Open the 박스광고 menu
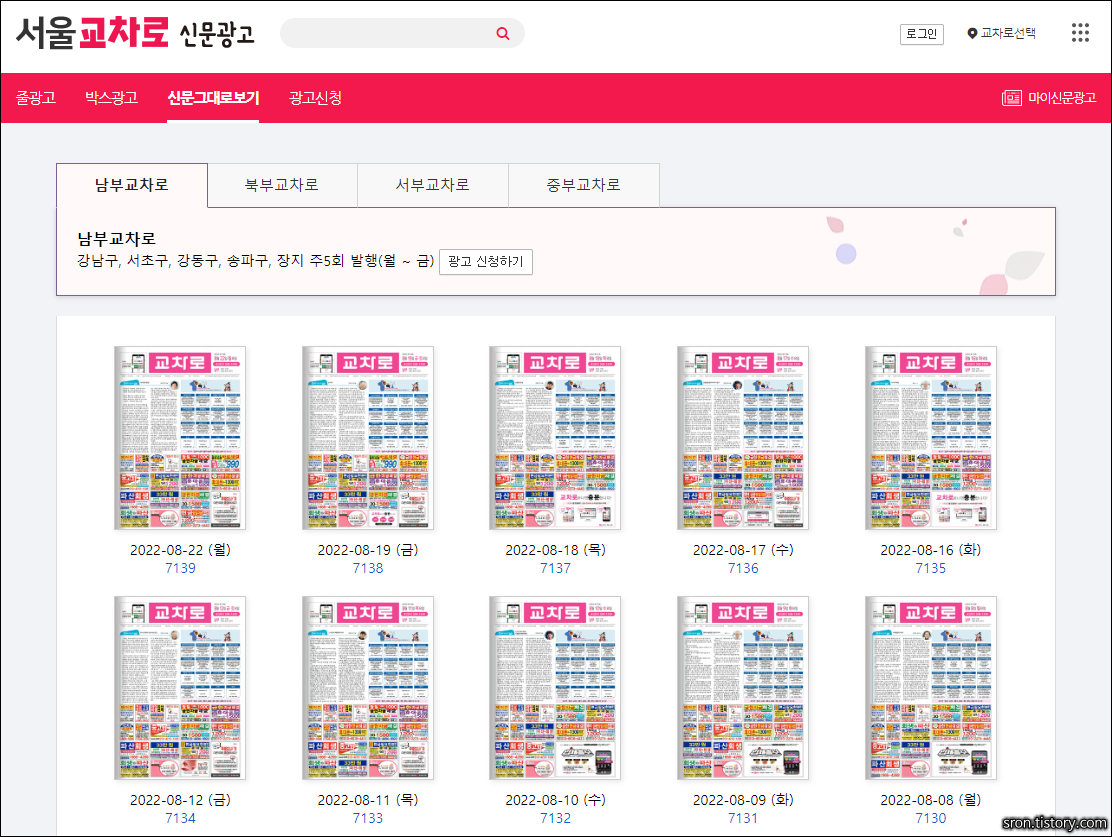The width and height of the screenshot is (1112, 837). pos(111,98)
